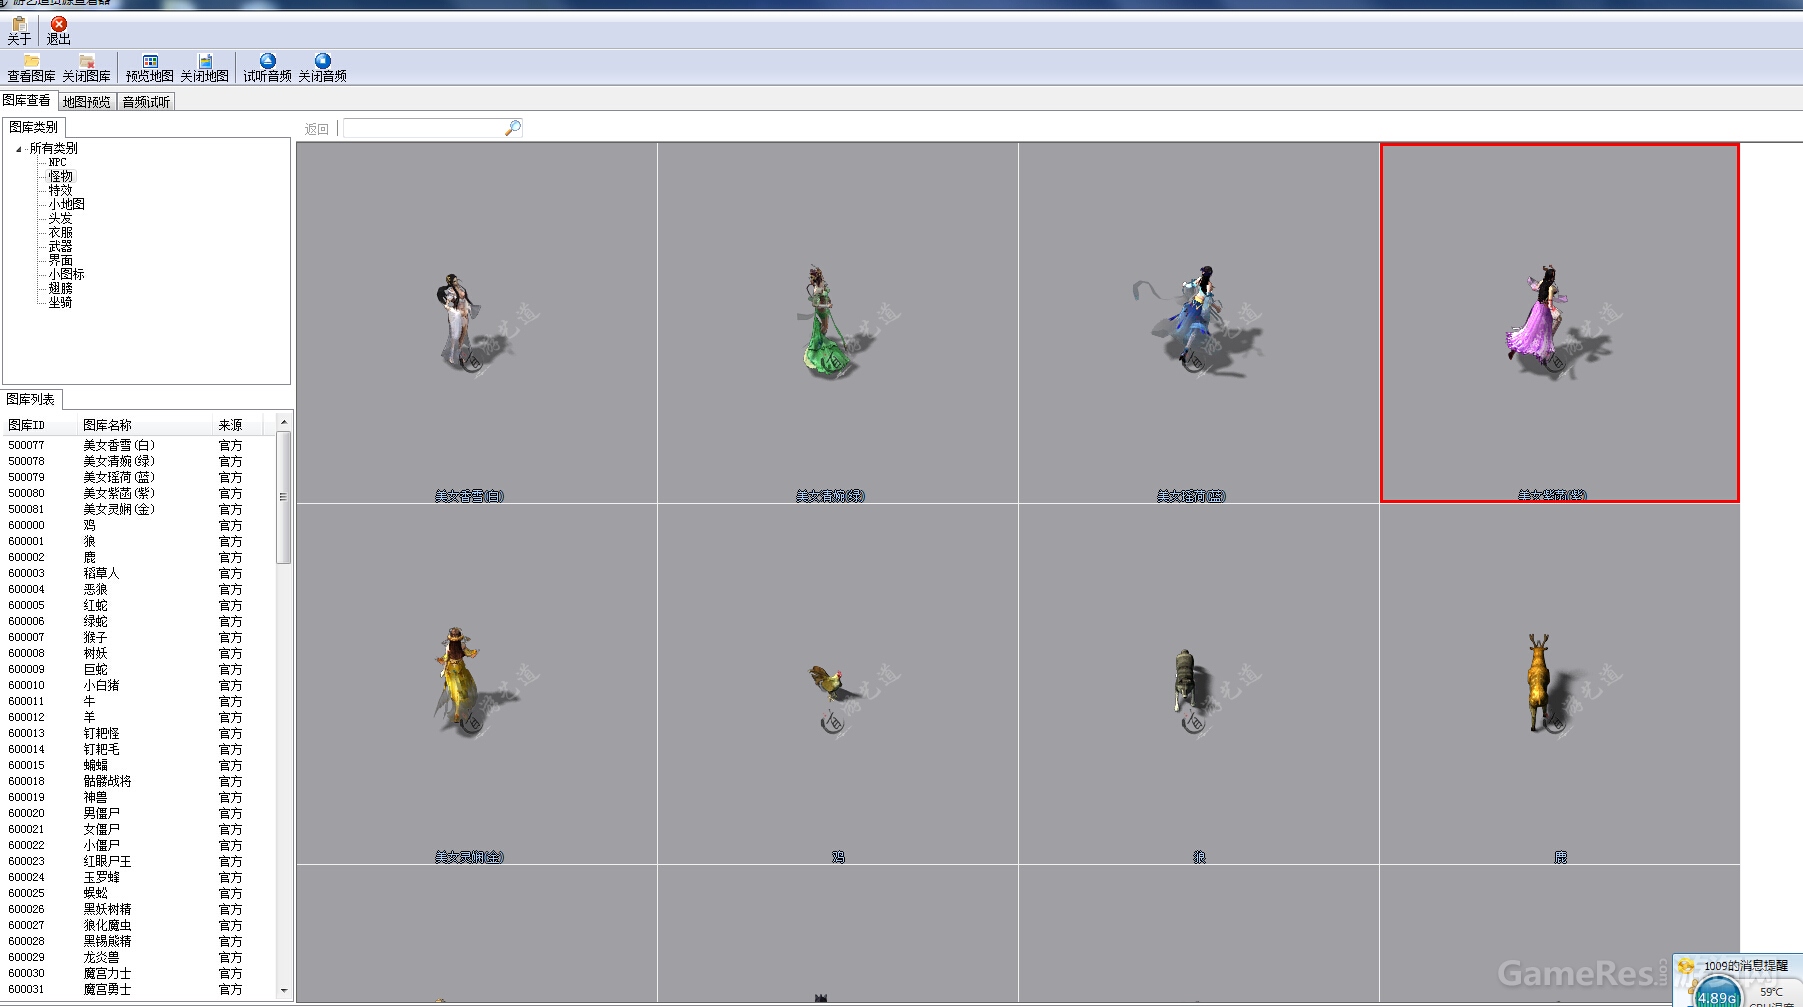Select the 翅膀 category
This screenshot has height=1007, width=1803.
point(61,288)
